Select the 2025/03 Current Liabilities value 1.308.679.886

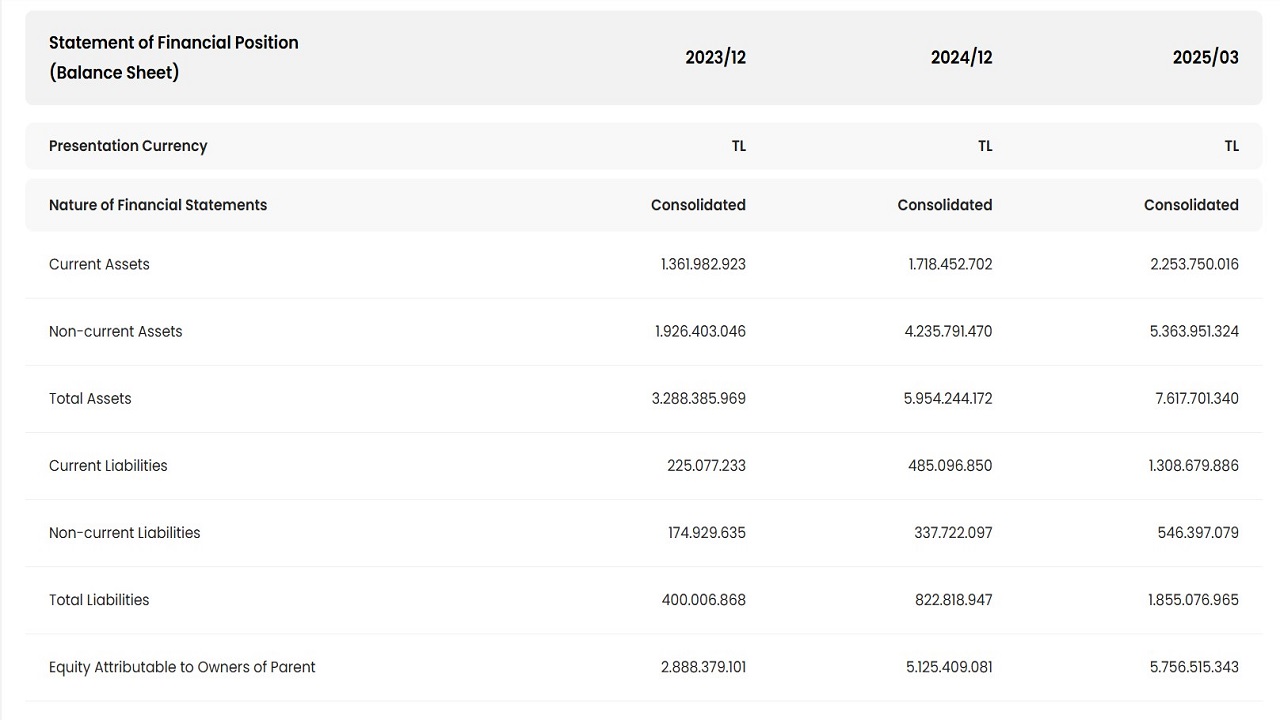point(1193,465)
